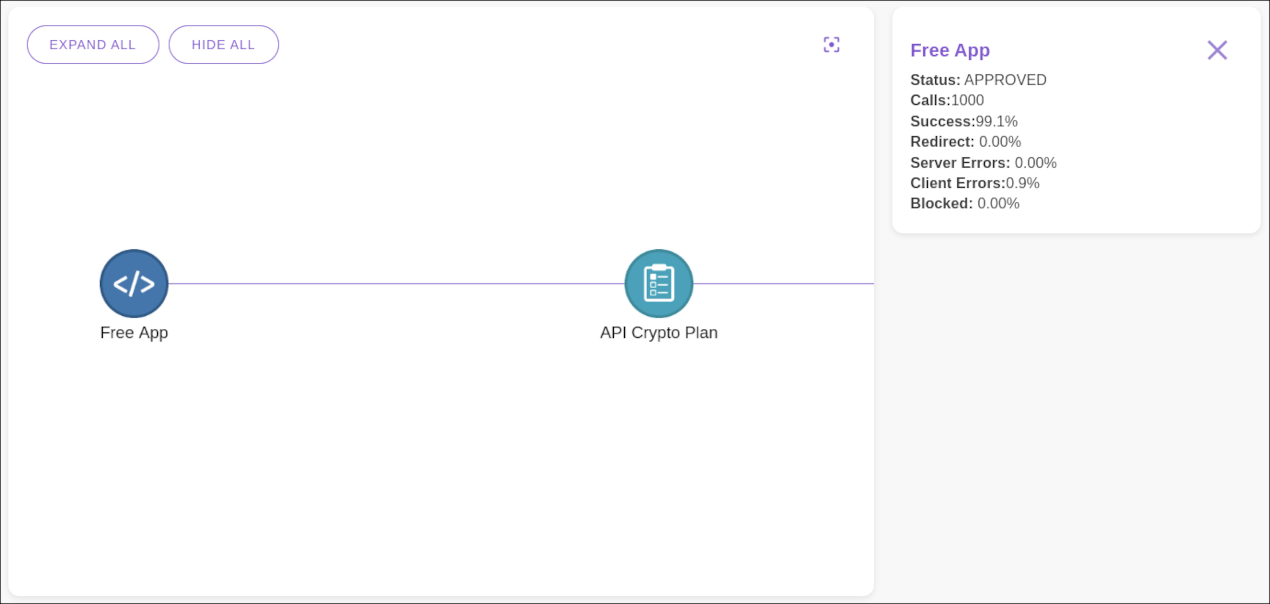Click the API Crypto Plan node label
This screenshot has width=1270, height=604.
659,332
